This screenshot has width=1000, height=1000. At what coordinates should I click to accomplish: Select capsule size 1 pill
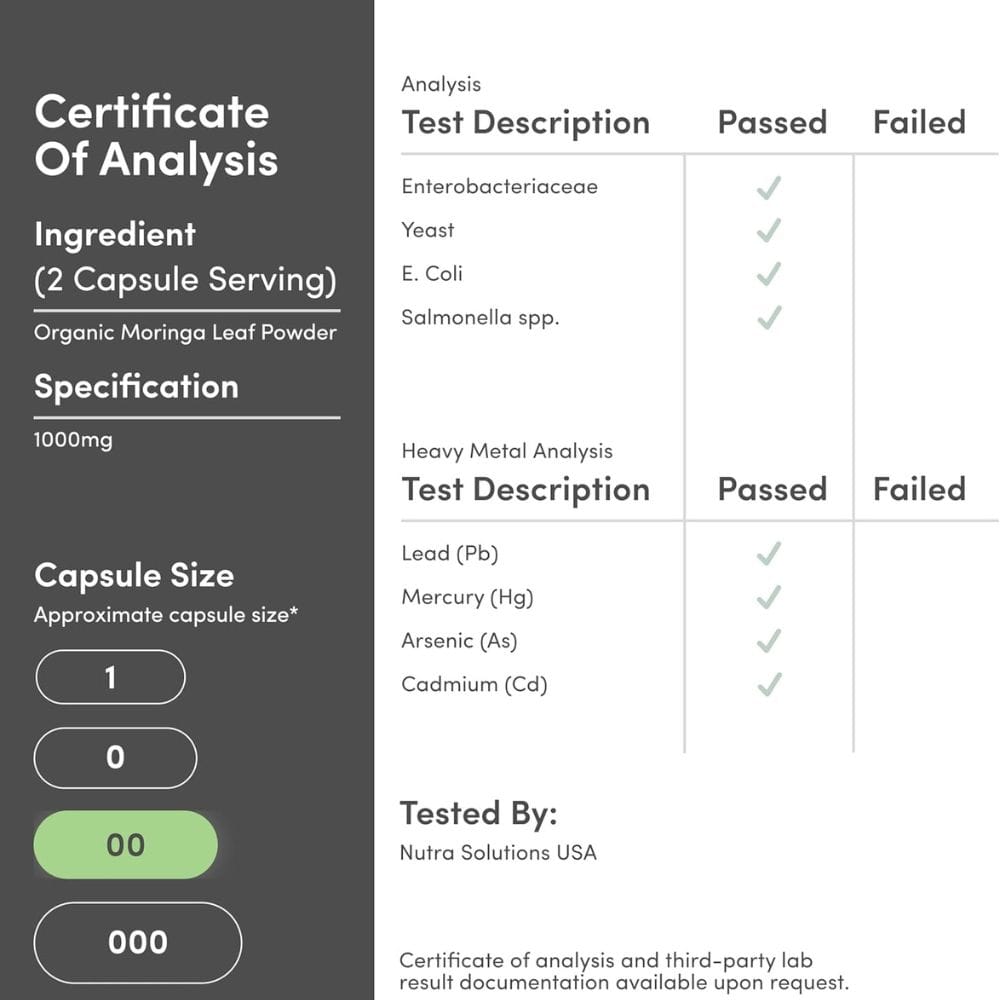tap(110, 677)
